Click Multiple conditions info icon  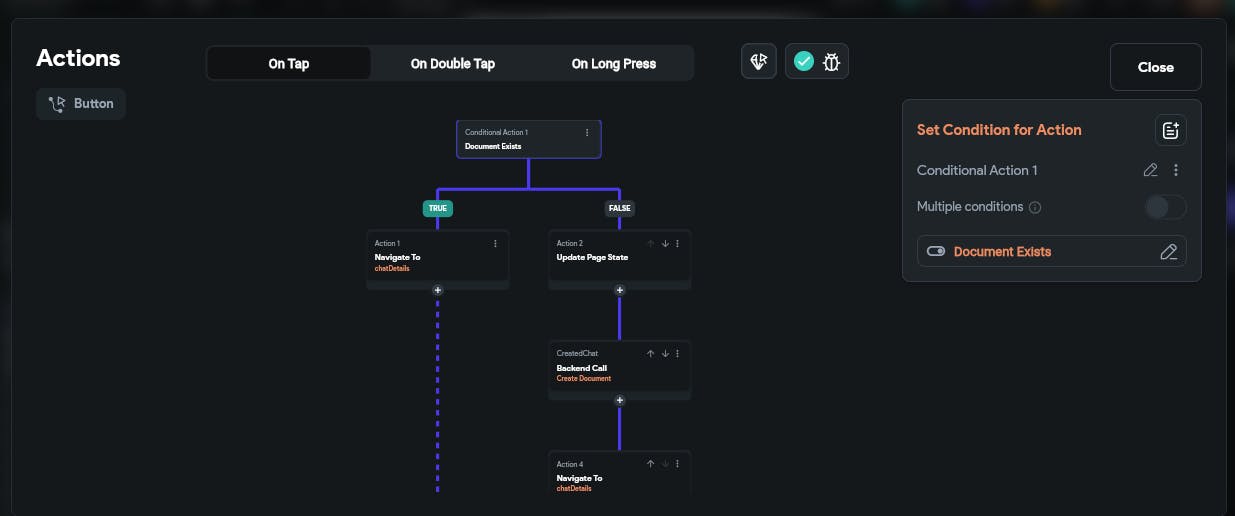point(1035,207)
